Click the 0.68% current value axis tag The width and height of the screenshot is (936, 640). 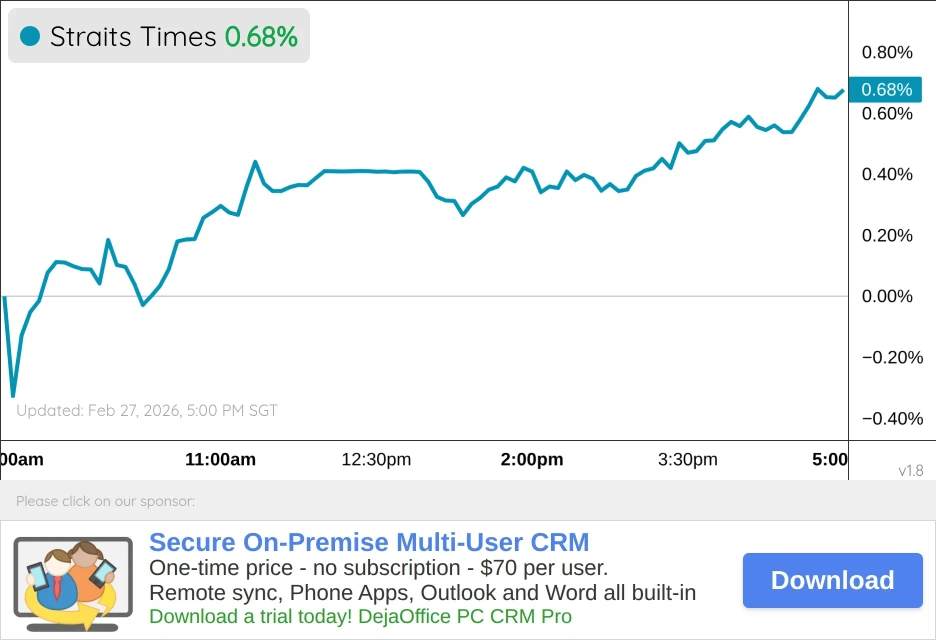pos(886,90)
